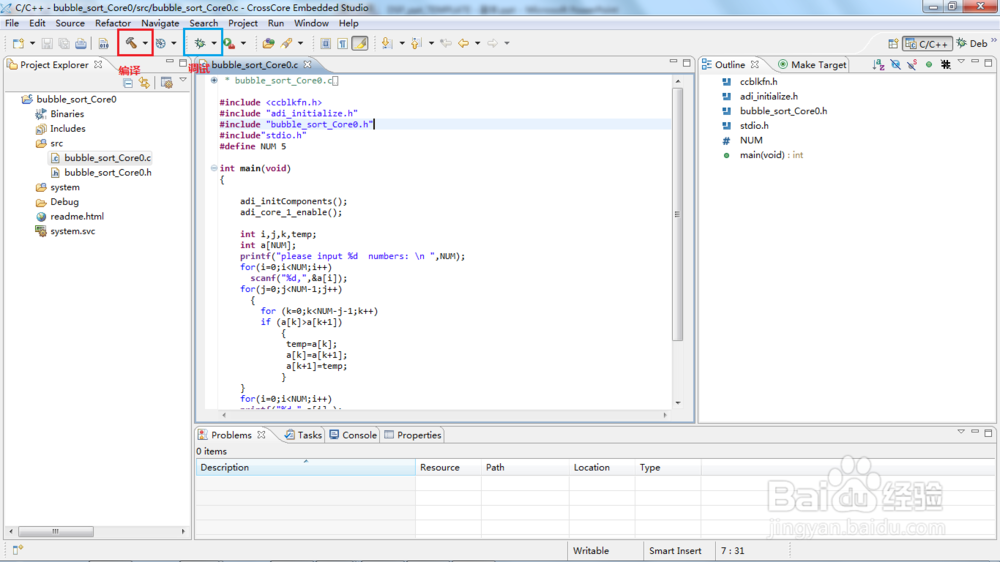The height and width of the screenshot is (562, 1000).
Task: Click the editor vertical scrollbar thumb
Action: click(677, 214)
